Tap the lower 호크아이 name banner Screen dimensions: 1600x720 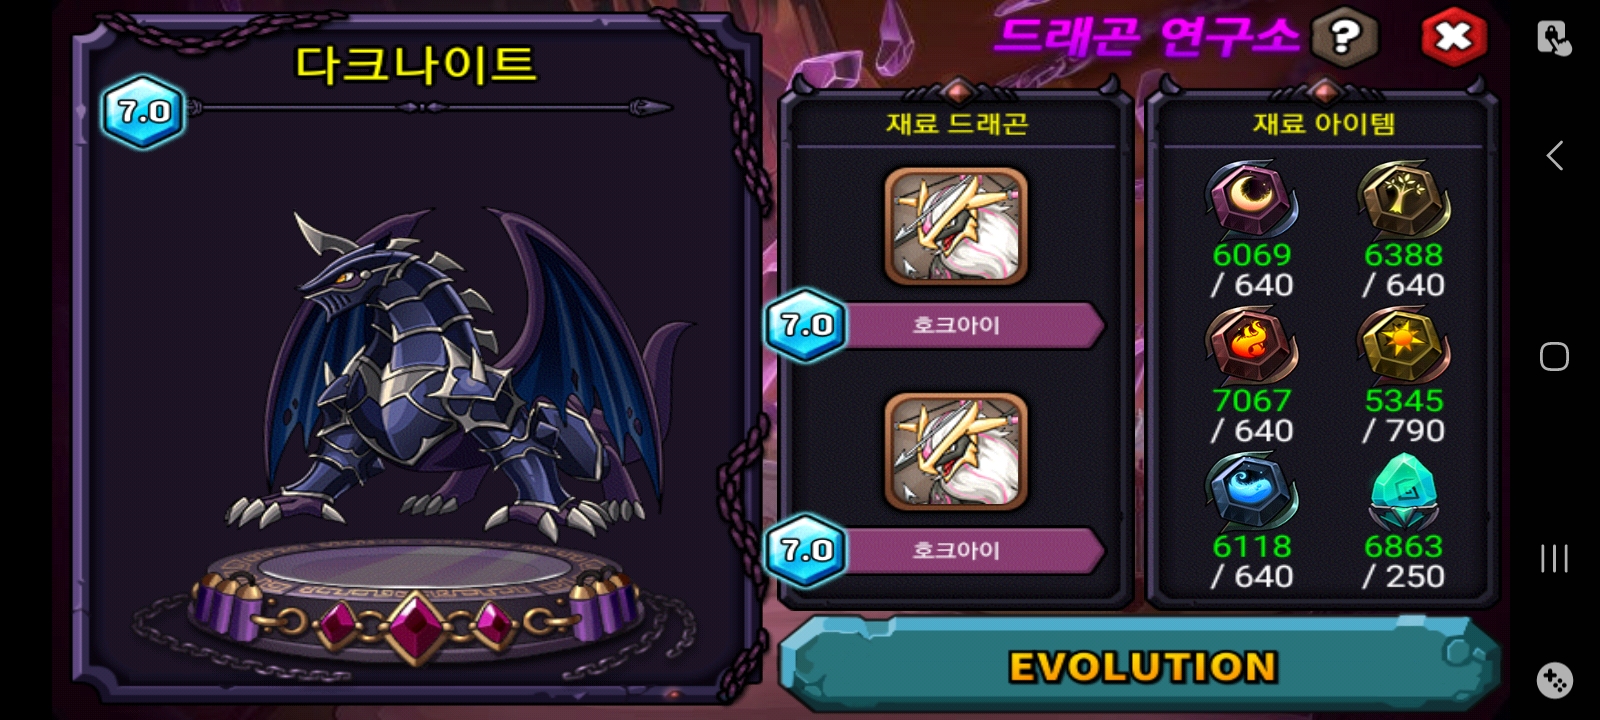[970, 550]
